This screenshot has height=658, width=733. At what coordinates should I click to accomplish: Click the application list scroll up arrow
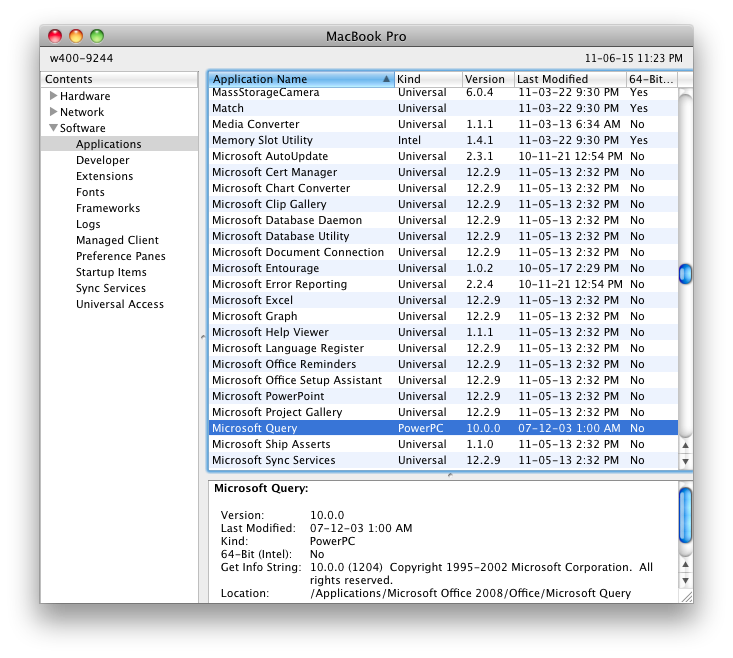tap(685, 445)
